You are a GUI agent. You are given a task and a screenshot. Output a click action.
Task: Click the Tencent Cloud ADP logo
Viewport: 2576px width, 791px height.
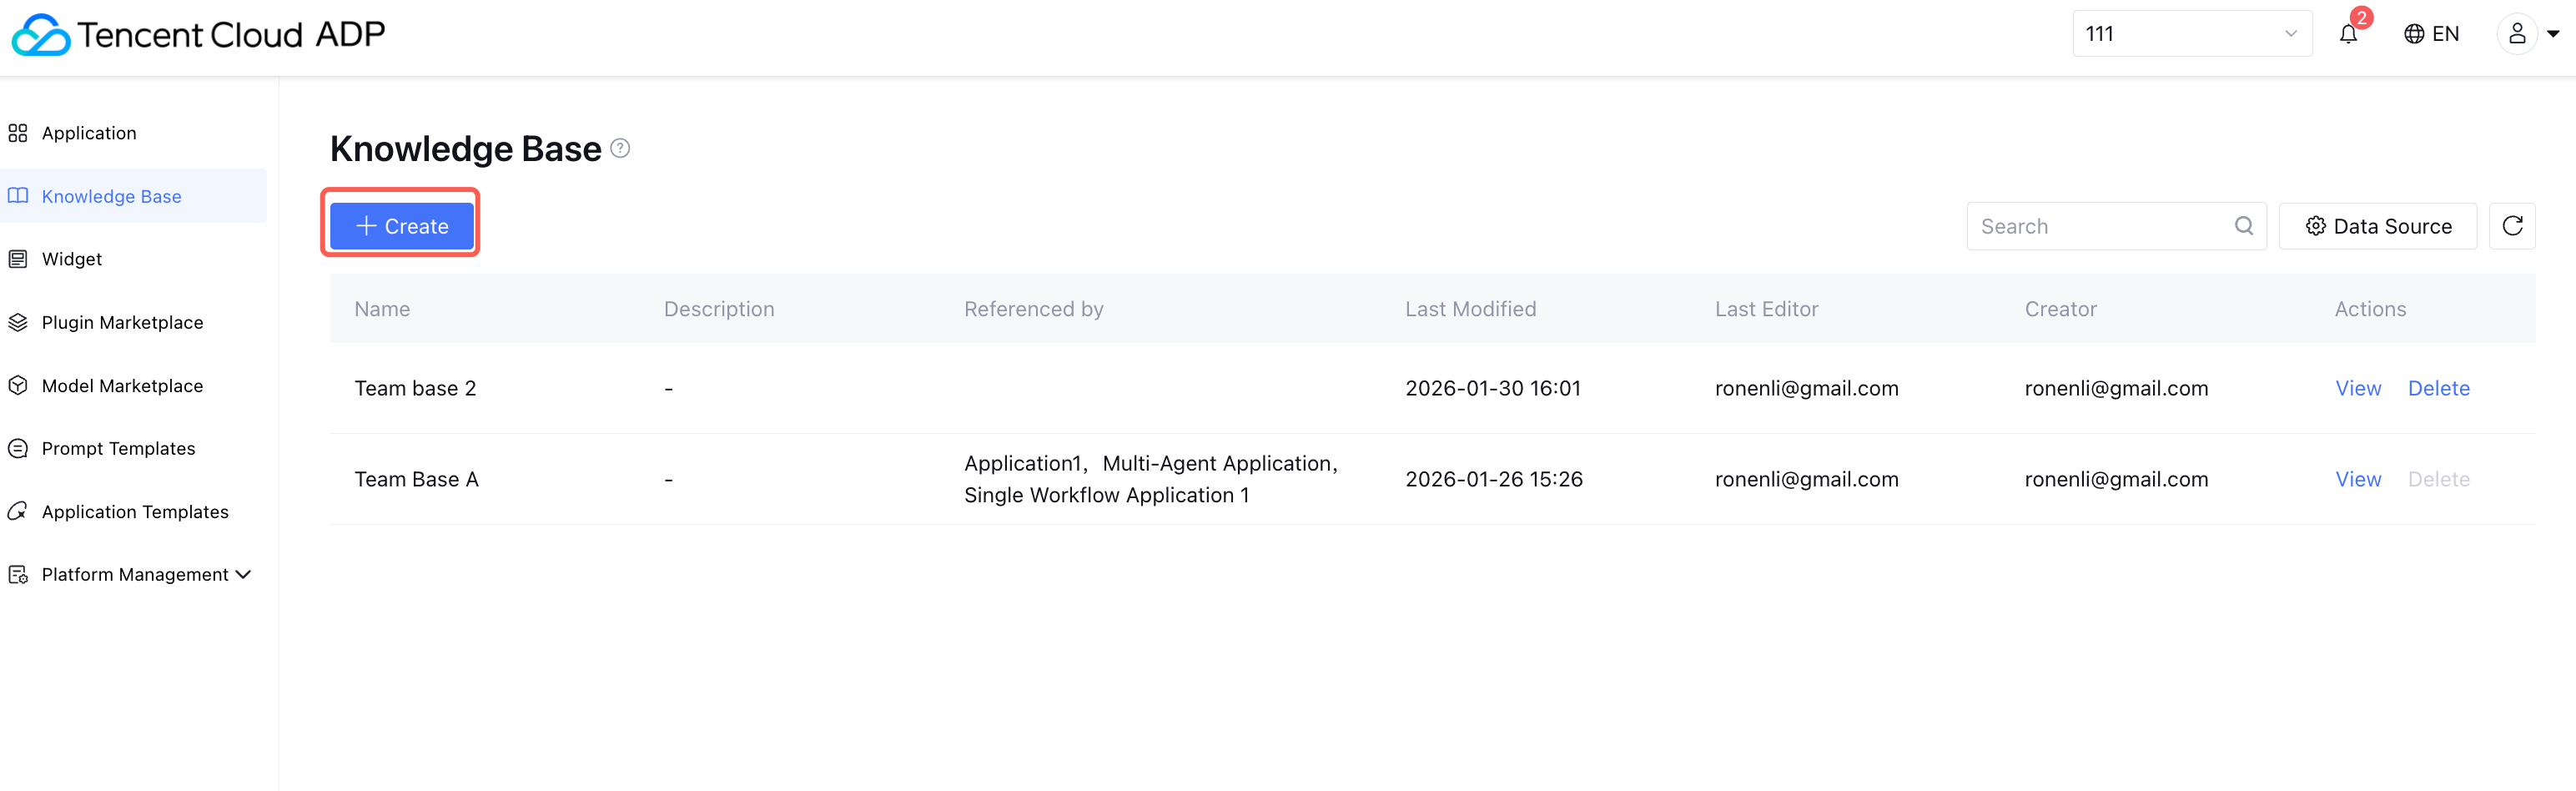click(198, 34)
